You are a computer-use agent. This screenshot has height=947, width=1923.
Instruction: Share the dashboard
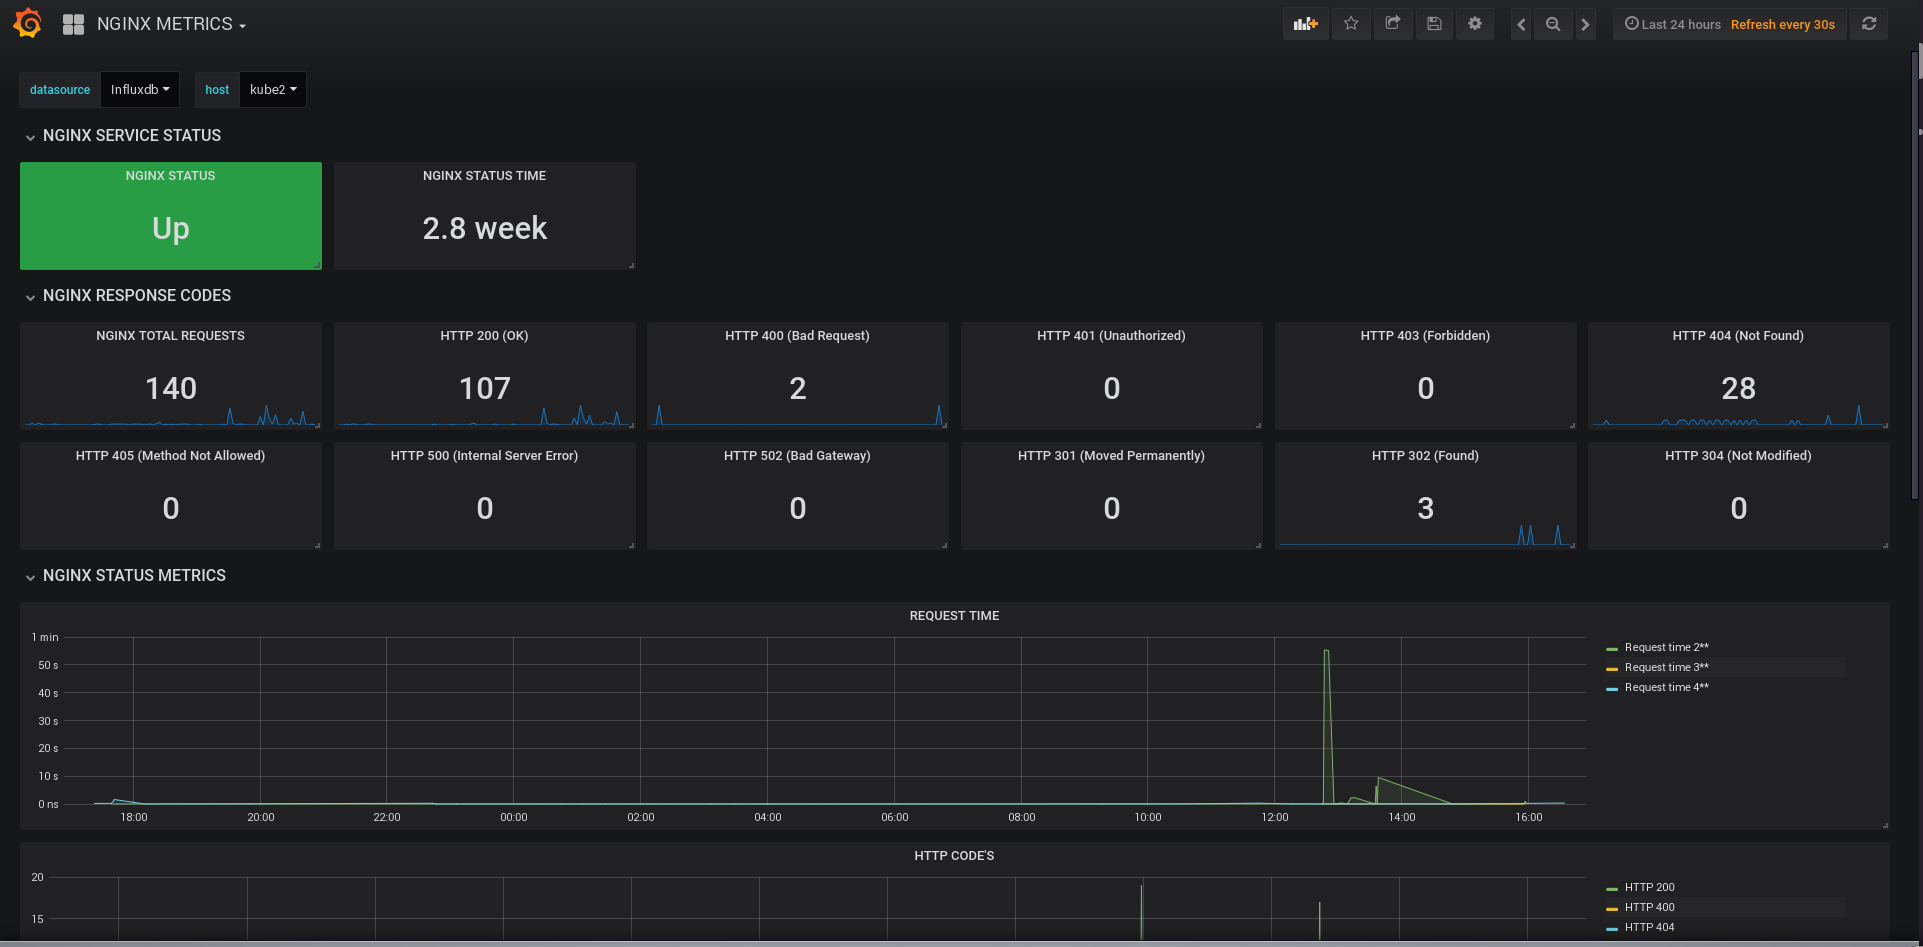[1393, 24]
